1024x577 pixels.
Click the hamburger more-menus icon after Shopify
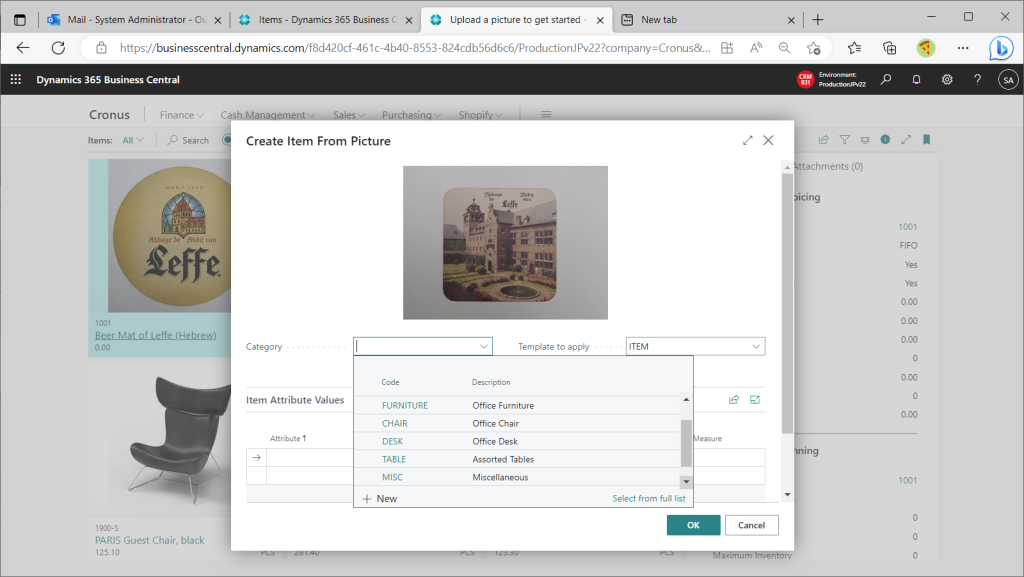pos(546,114)
